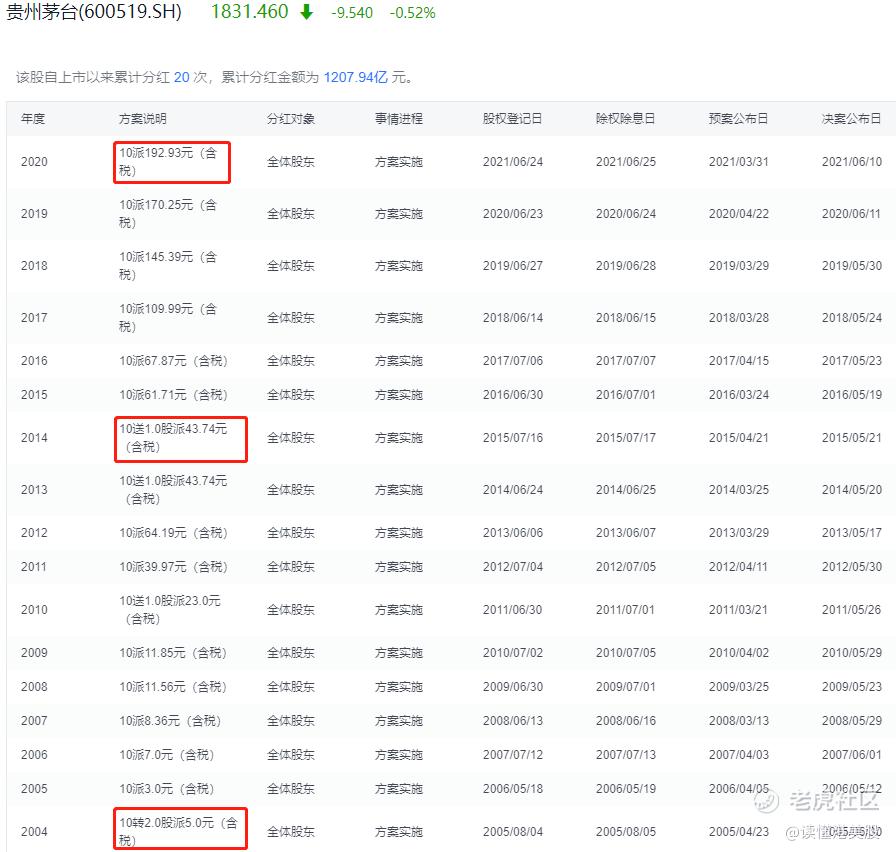
Task: Click the 股权登记日 column header
Action: [x=512, y=119]
